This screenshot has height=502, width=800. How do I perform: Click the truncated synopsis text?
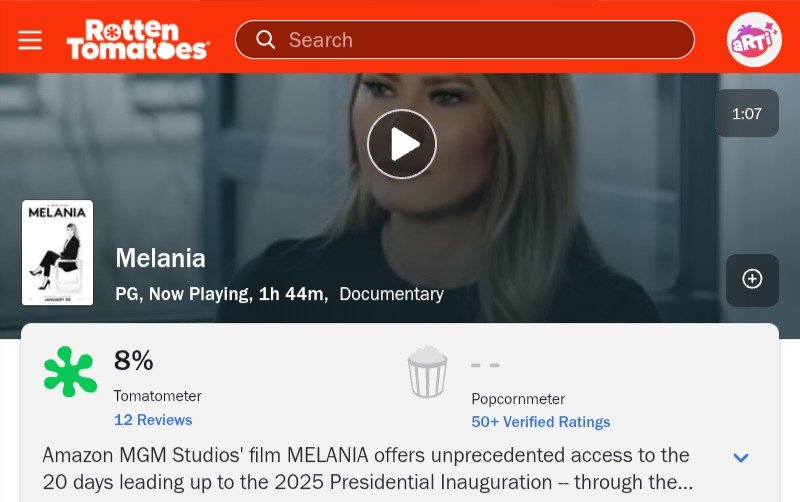[x=368, y=468]
